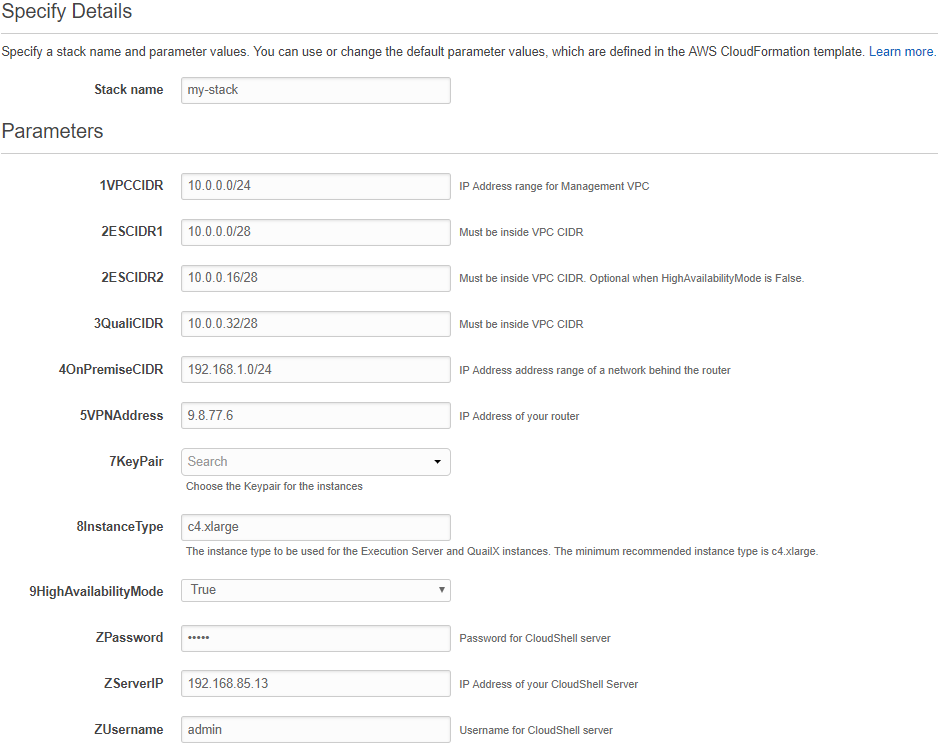Screen dimensions: 938x745
Task: Focus the 2ESCIDR2 input box
Action: 316,278
